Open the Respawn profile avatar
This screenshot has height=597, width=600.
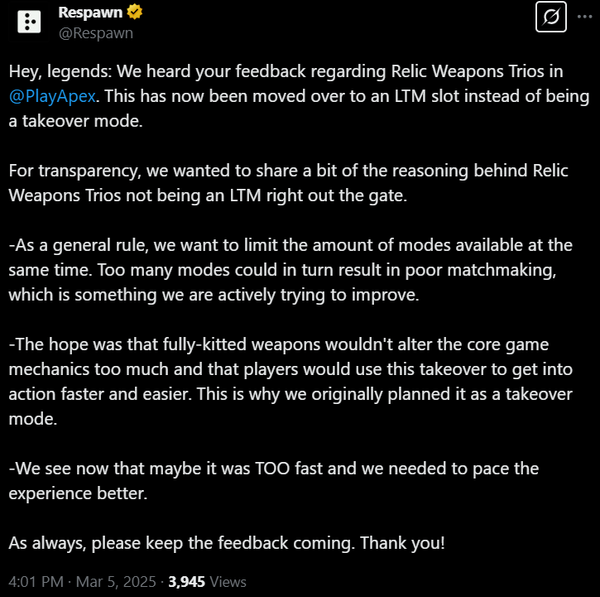point(29,22)
